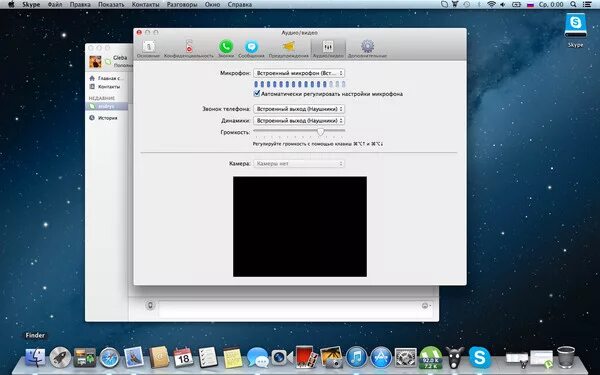Open Contacts address book in the Dock
Viewport: 600px width, 375px height.
point(159,357)
